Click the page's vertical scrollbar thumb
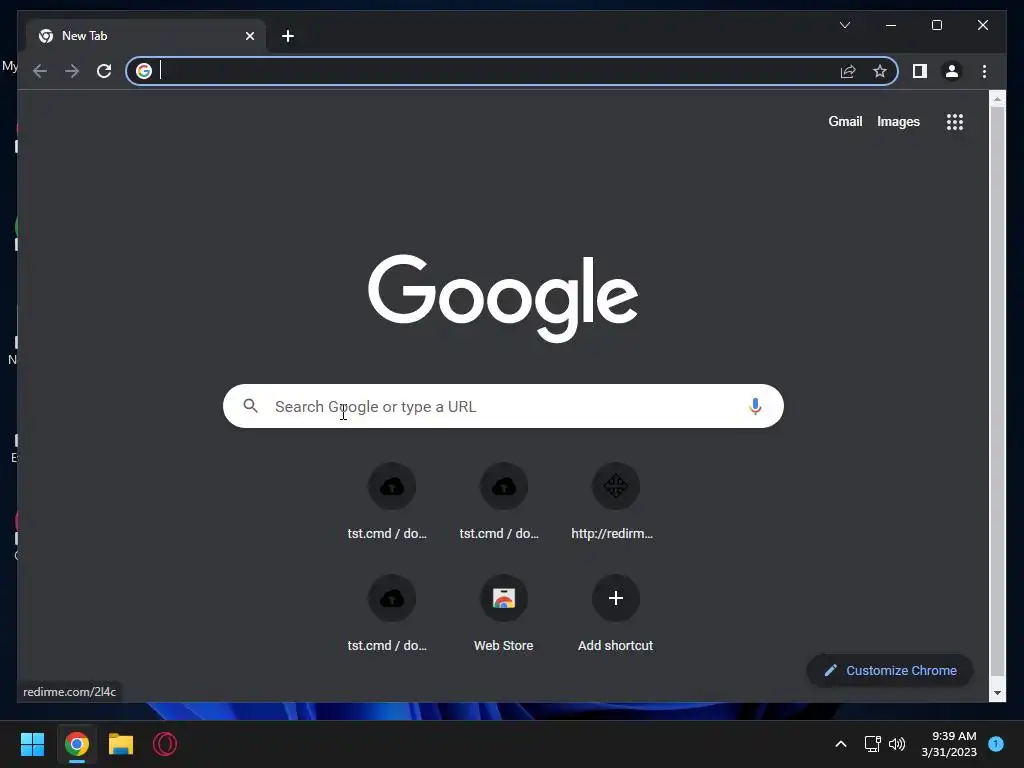The width and height of the screenshot is (1024, 768). (997, 392)
